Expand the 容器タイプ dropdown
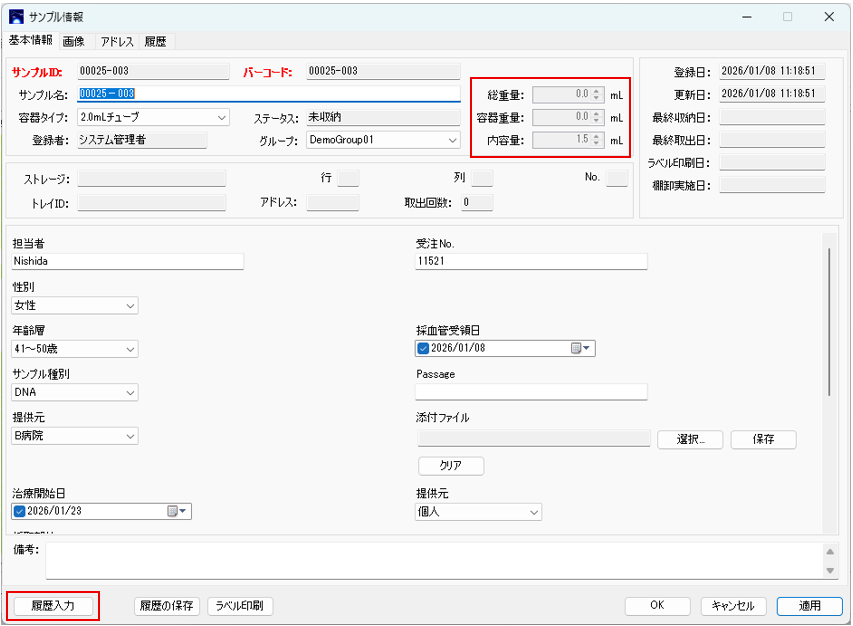This screenshot has height=626, width=853. tap(222, 117)
